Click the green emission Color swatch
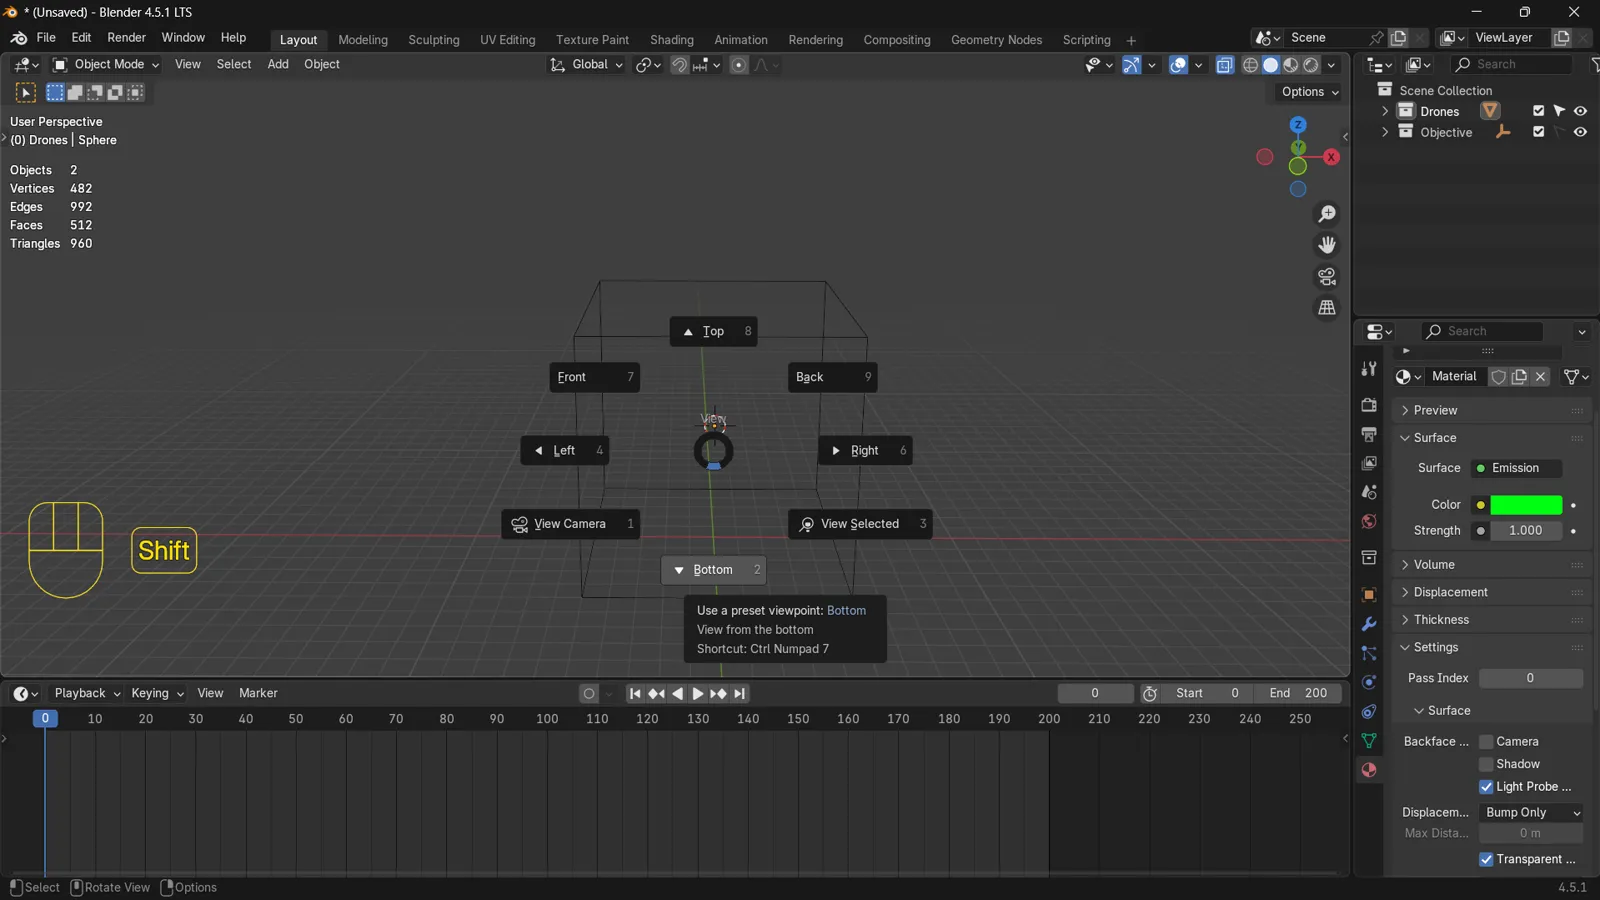This screenshot has height=900, width=1600. click(1526, 505)
